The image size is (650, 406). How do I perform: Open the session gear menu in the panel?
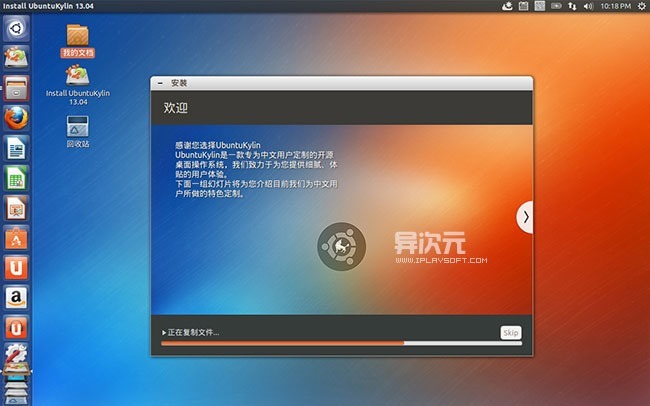coord(641,6)
